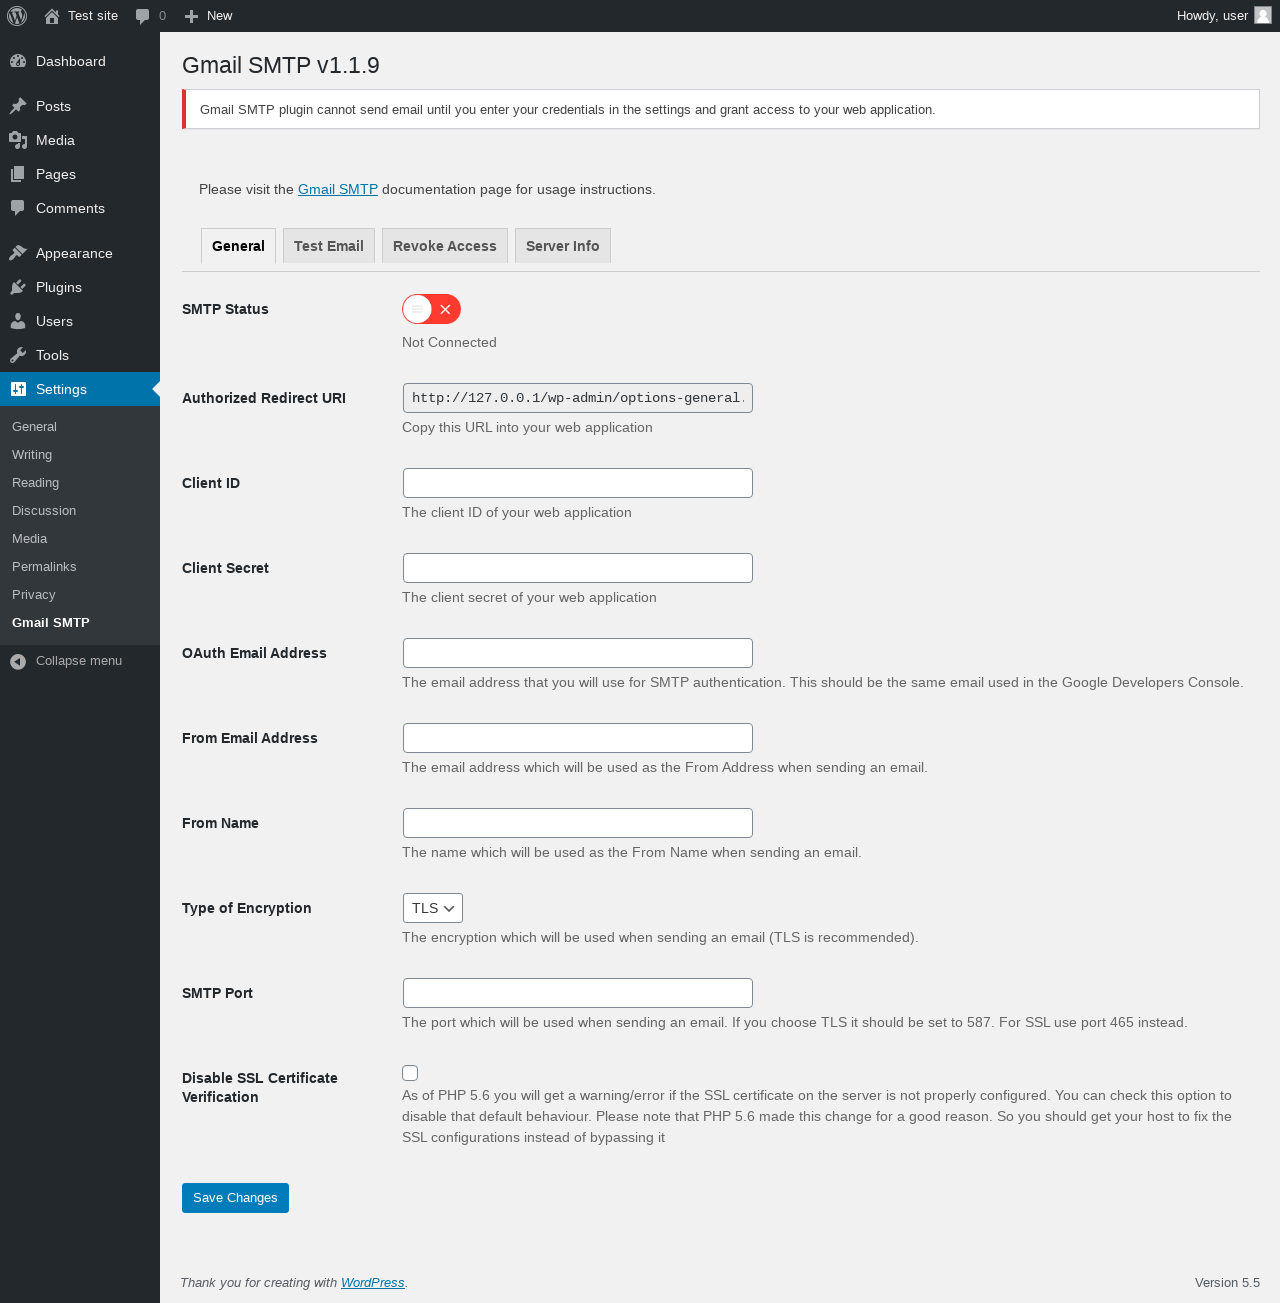Click the Save Changes button
Viewport: 1280px width, 1303px height.
(235, 1198)
